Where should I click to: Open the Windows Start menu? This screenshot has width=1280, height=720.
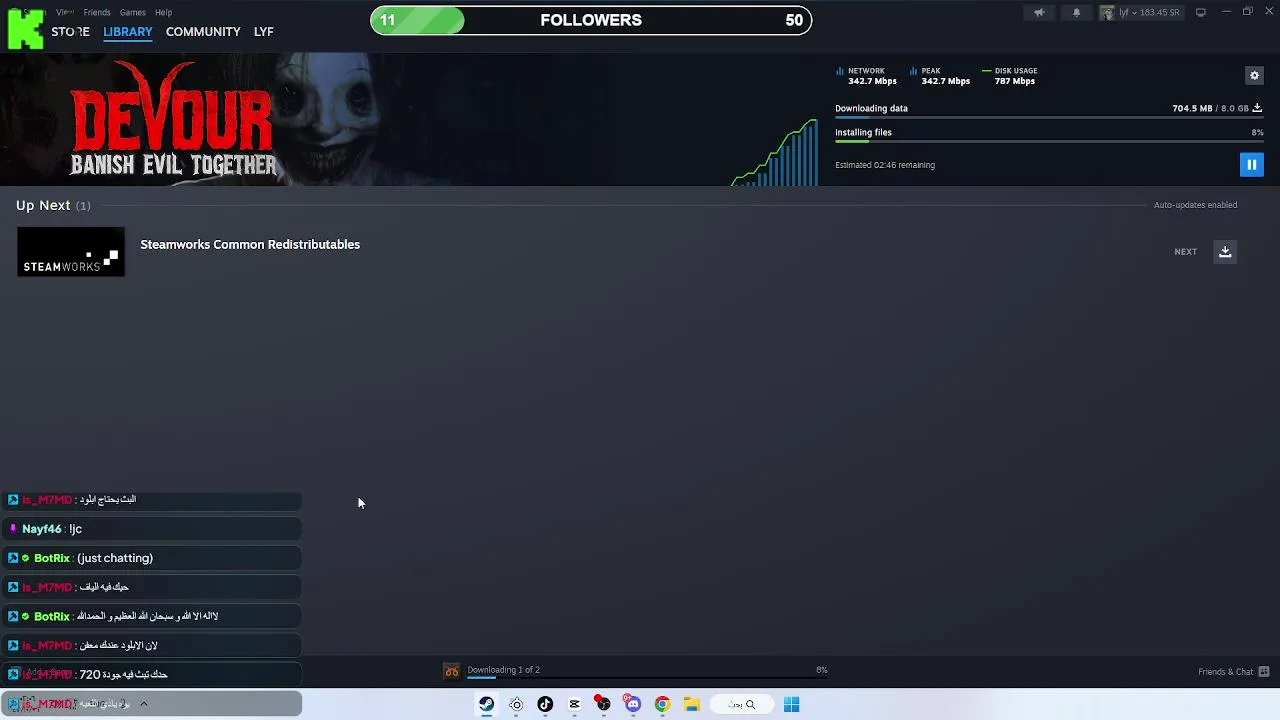[791, 704]
